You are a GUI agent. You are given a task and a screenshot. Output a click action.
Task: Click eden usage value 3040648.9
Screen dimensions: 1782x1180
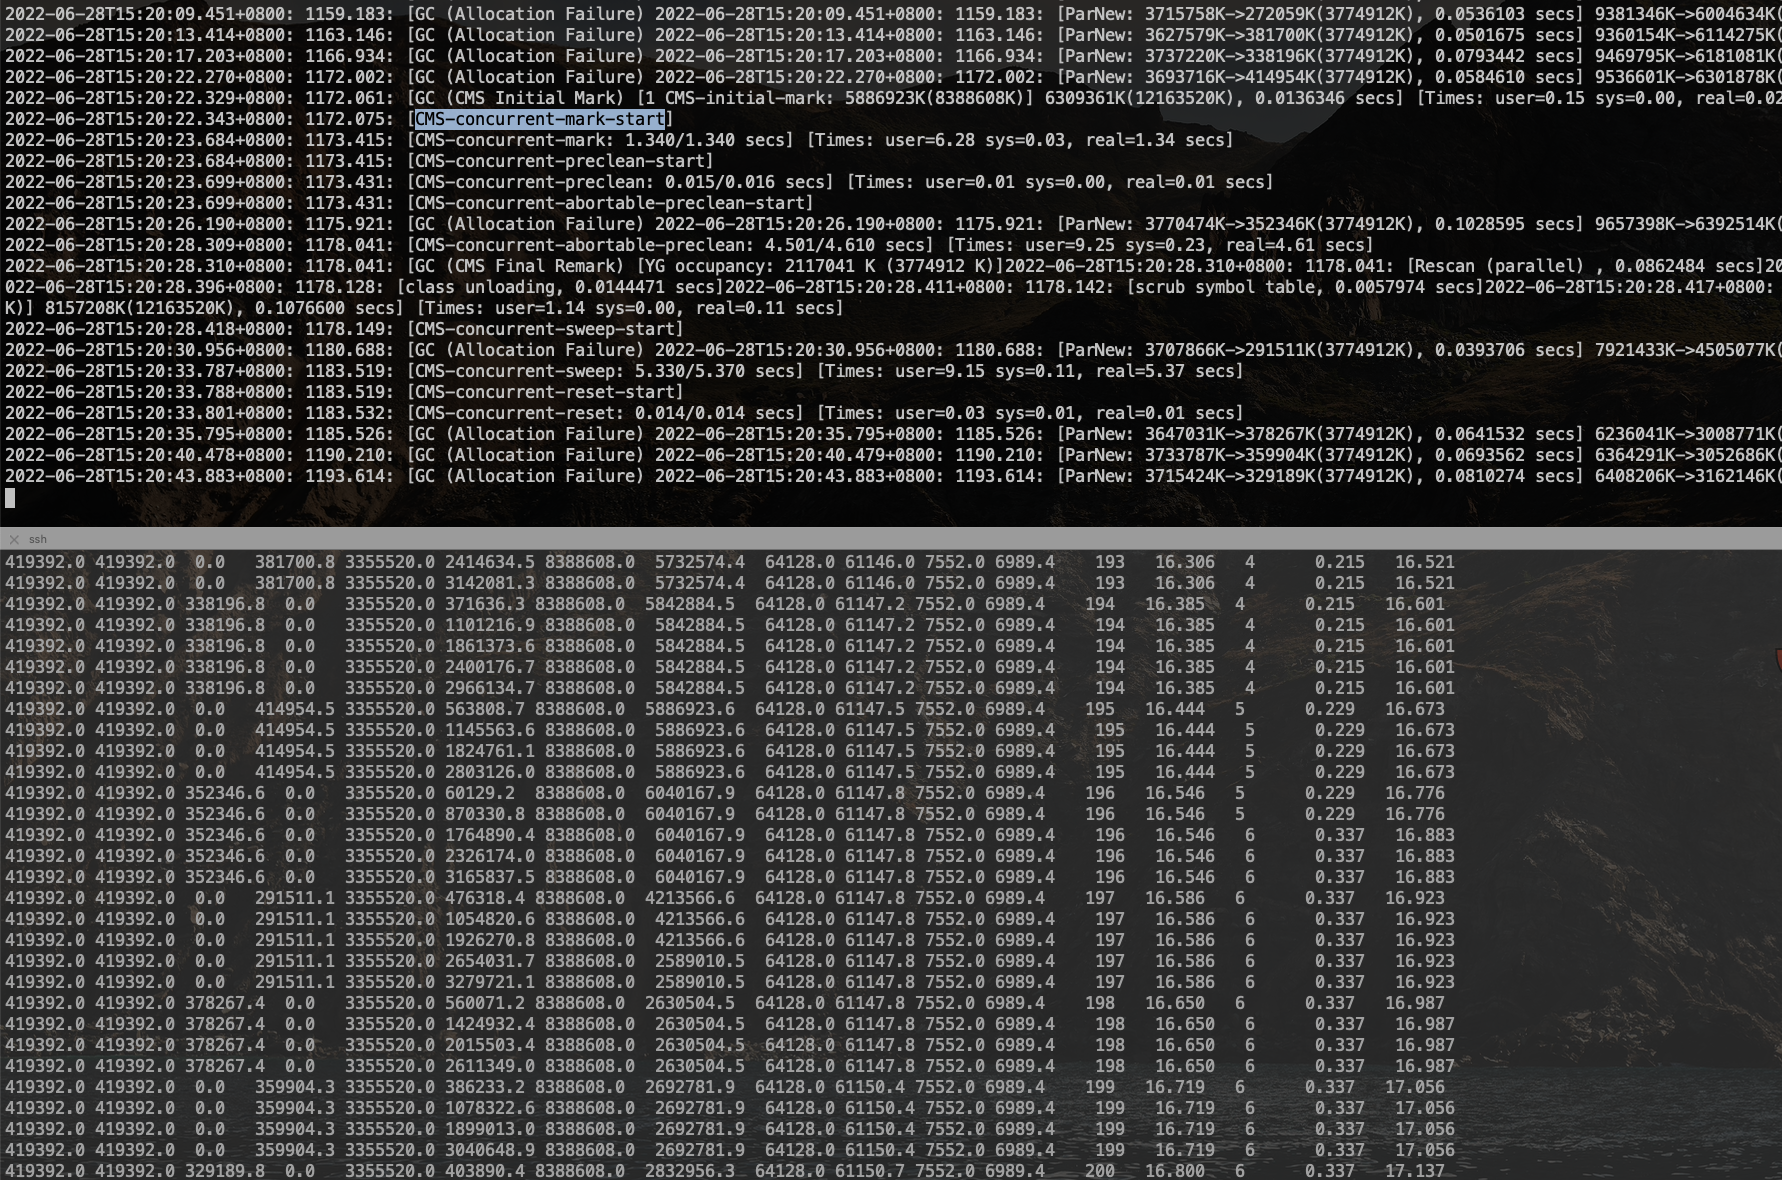click(490, 1150)
